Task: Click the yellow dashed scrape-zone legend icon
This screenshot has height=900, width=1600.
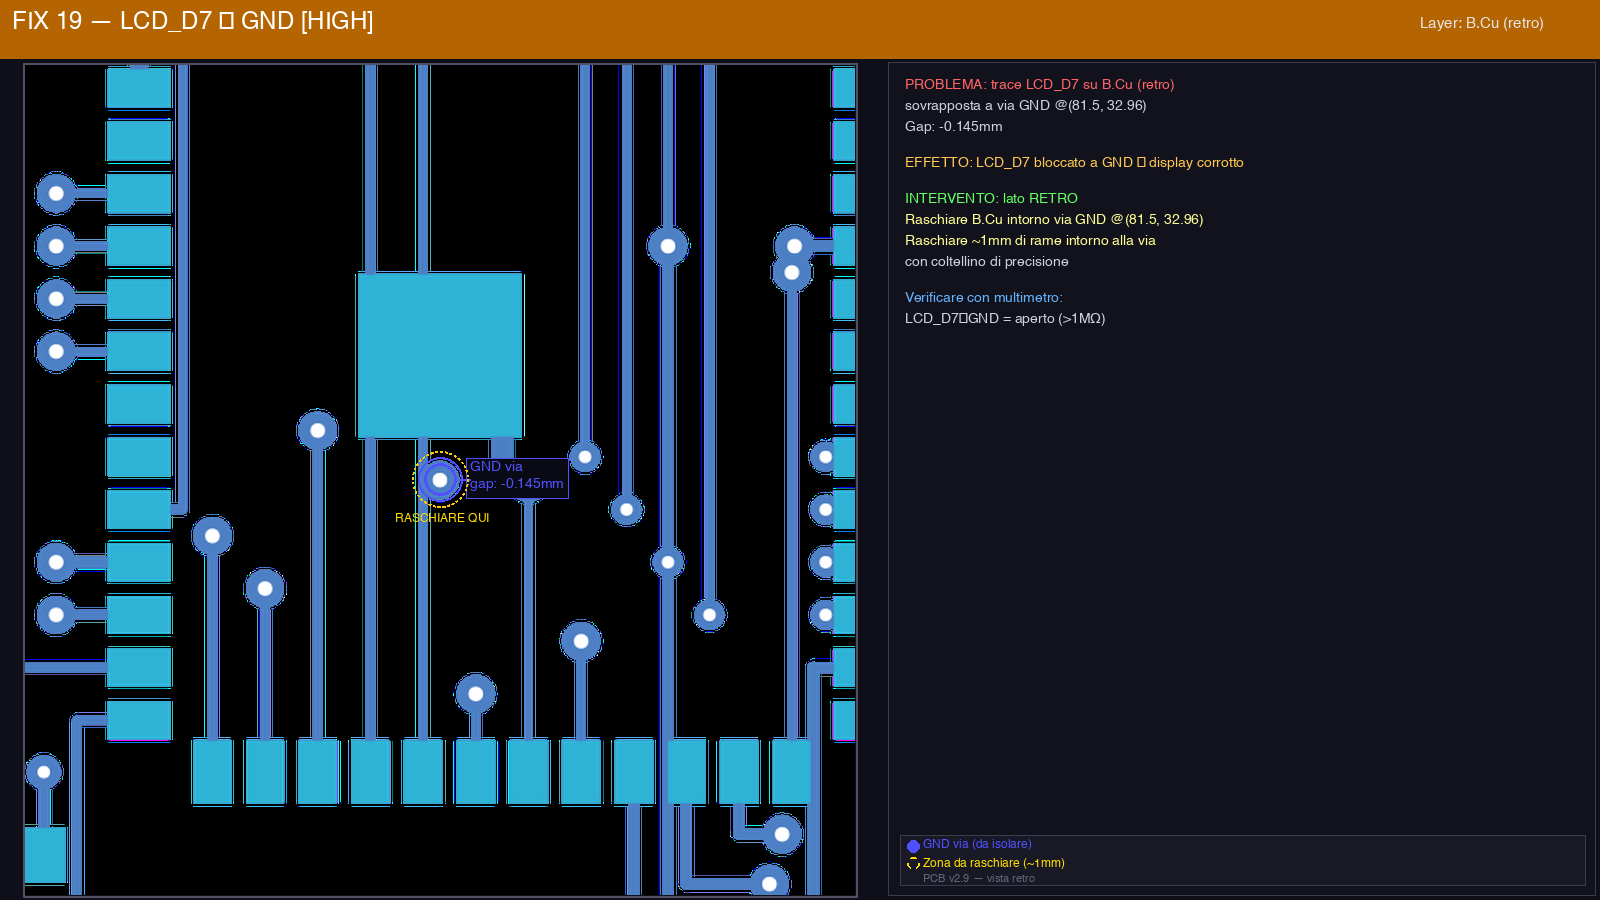Action: 913,864
